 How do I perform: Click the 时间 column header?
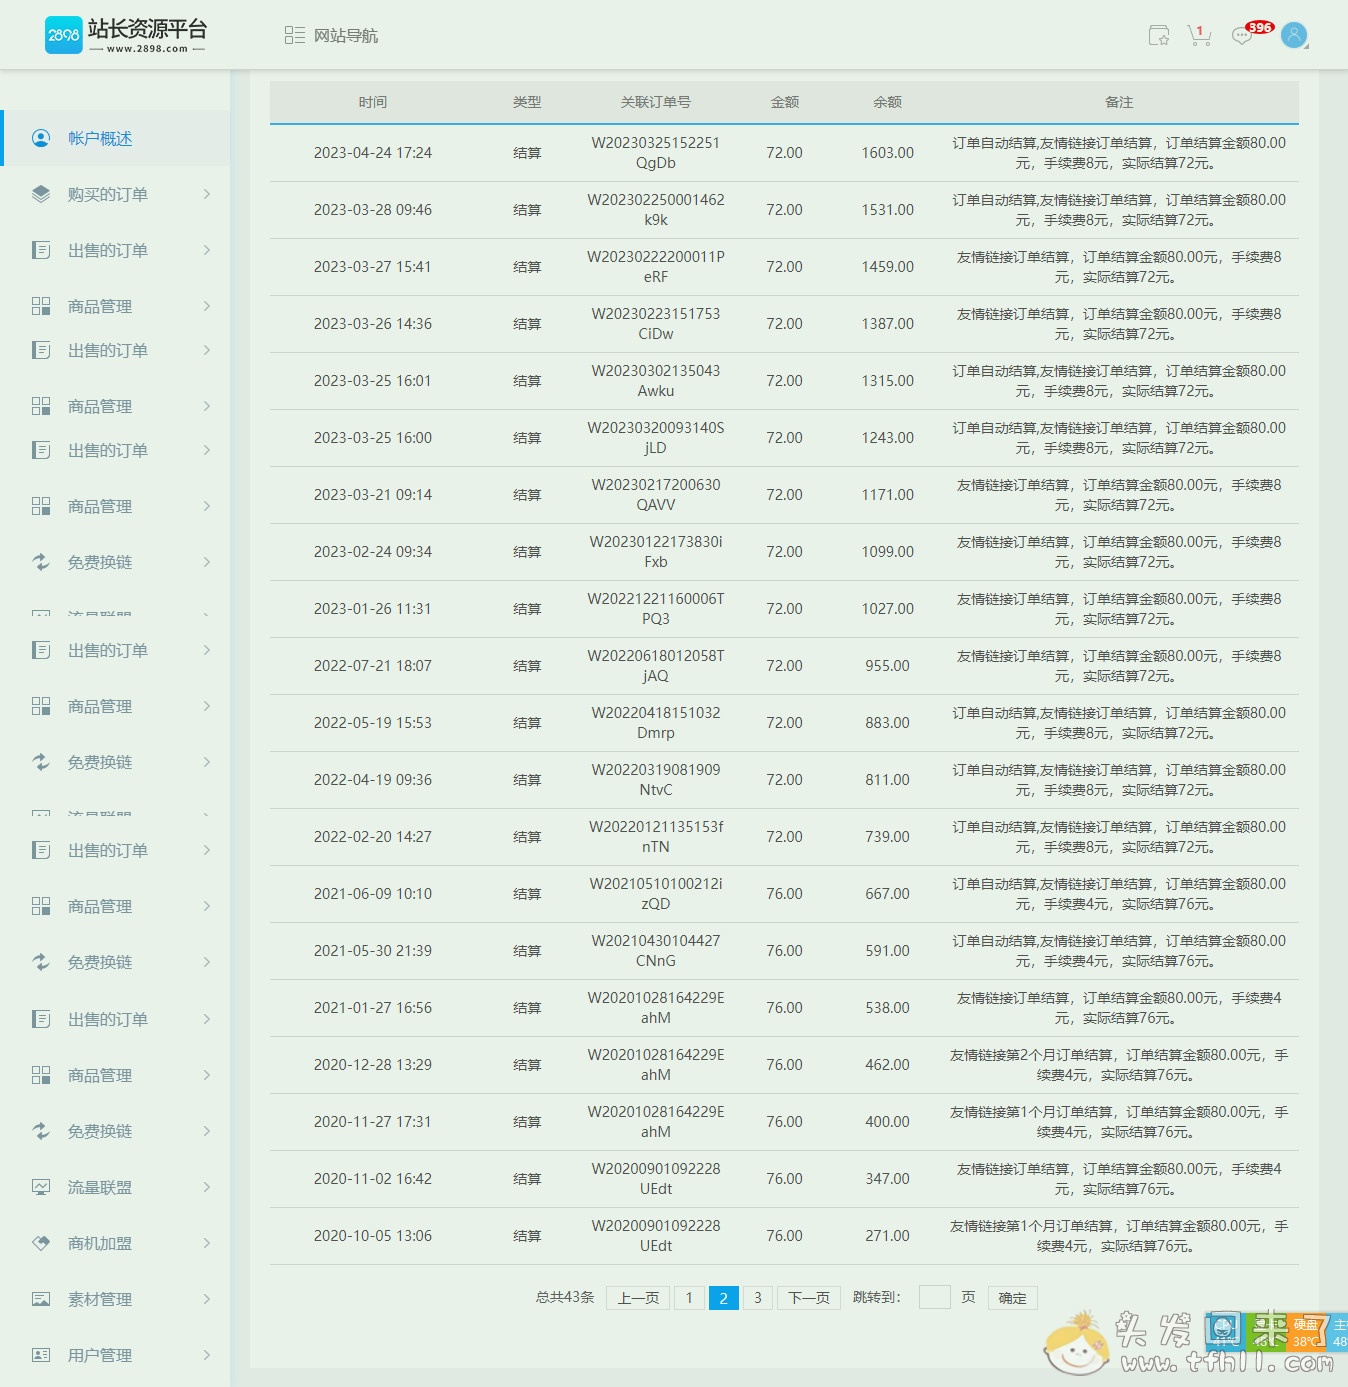[373, 102]
